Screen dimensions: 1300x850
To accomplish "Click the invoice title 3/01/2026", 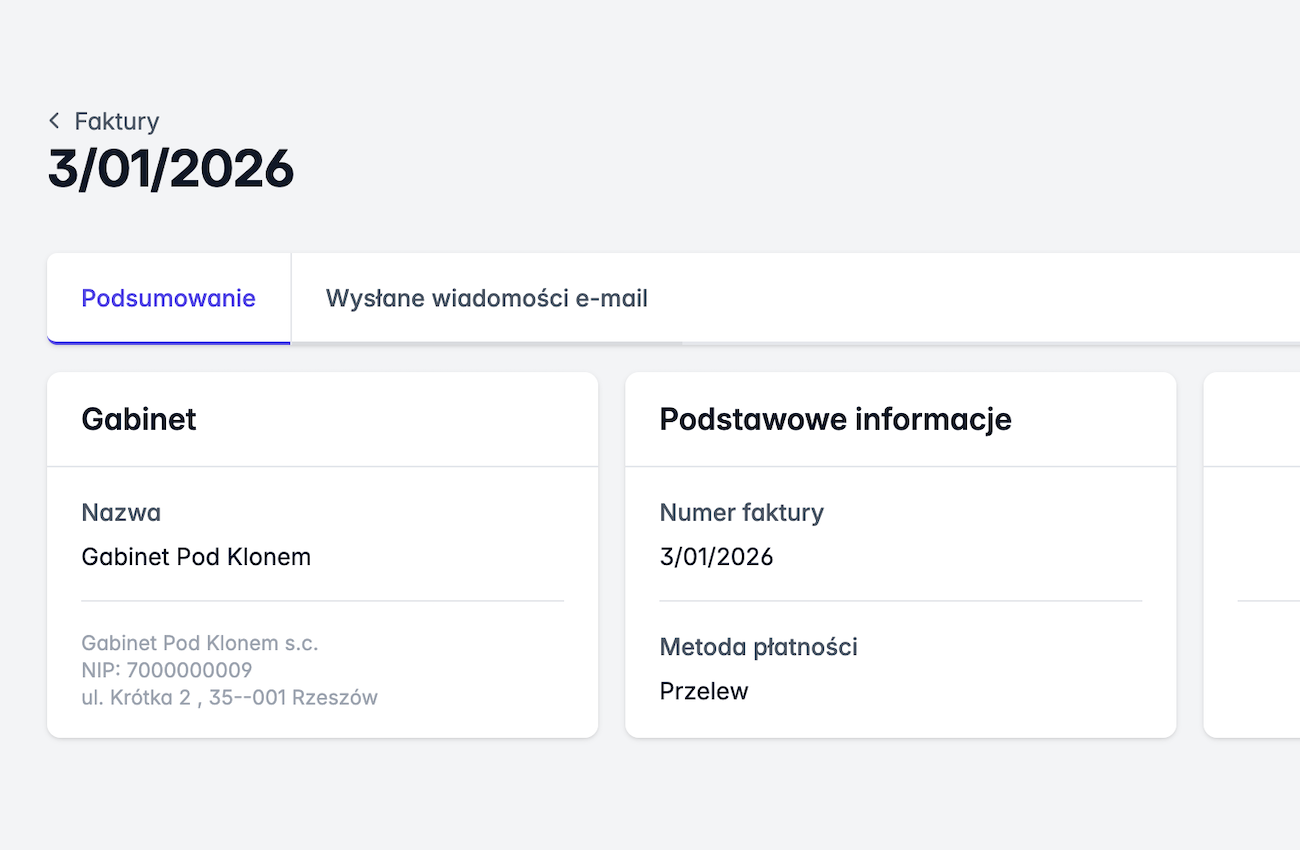I will click(x=170, y=169).
